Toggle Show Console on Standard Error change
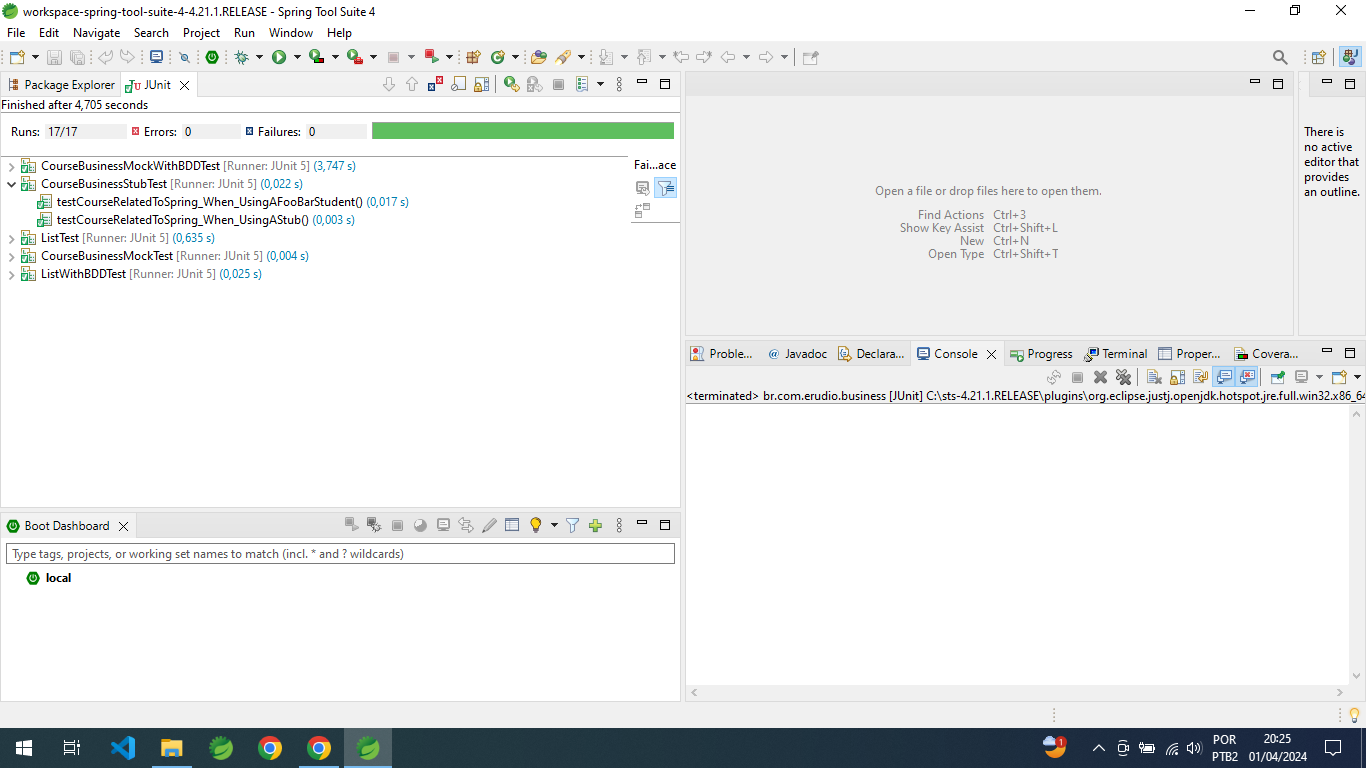This screenshot has width=1366, height=768. (x=1246, y=377)
